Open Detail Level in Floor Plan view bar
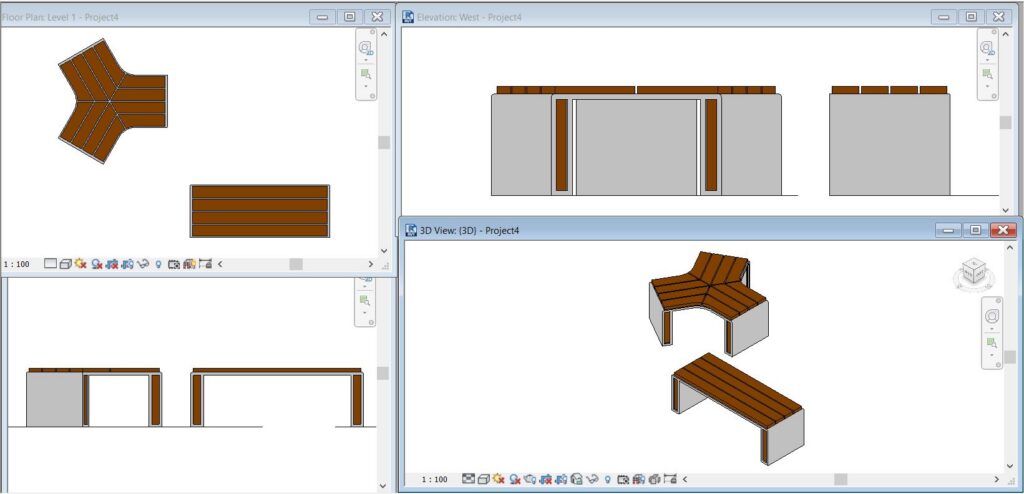 (50, 264)
